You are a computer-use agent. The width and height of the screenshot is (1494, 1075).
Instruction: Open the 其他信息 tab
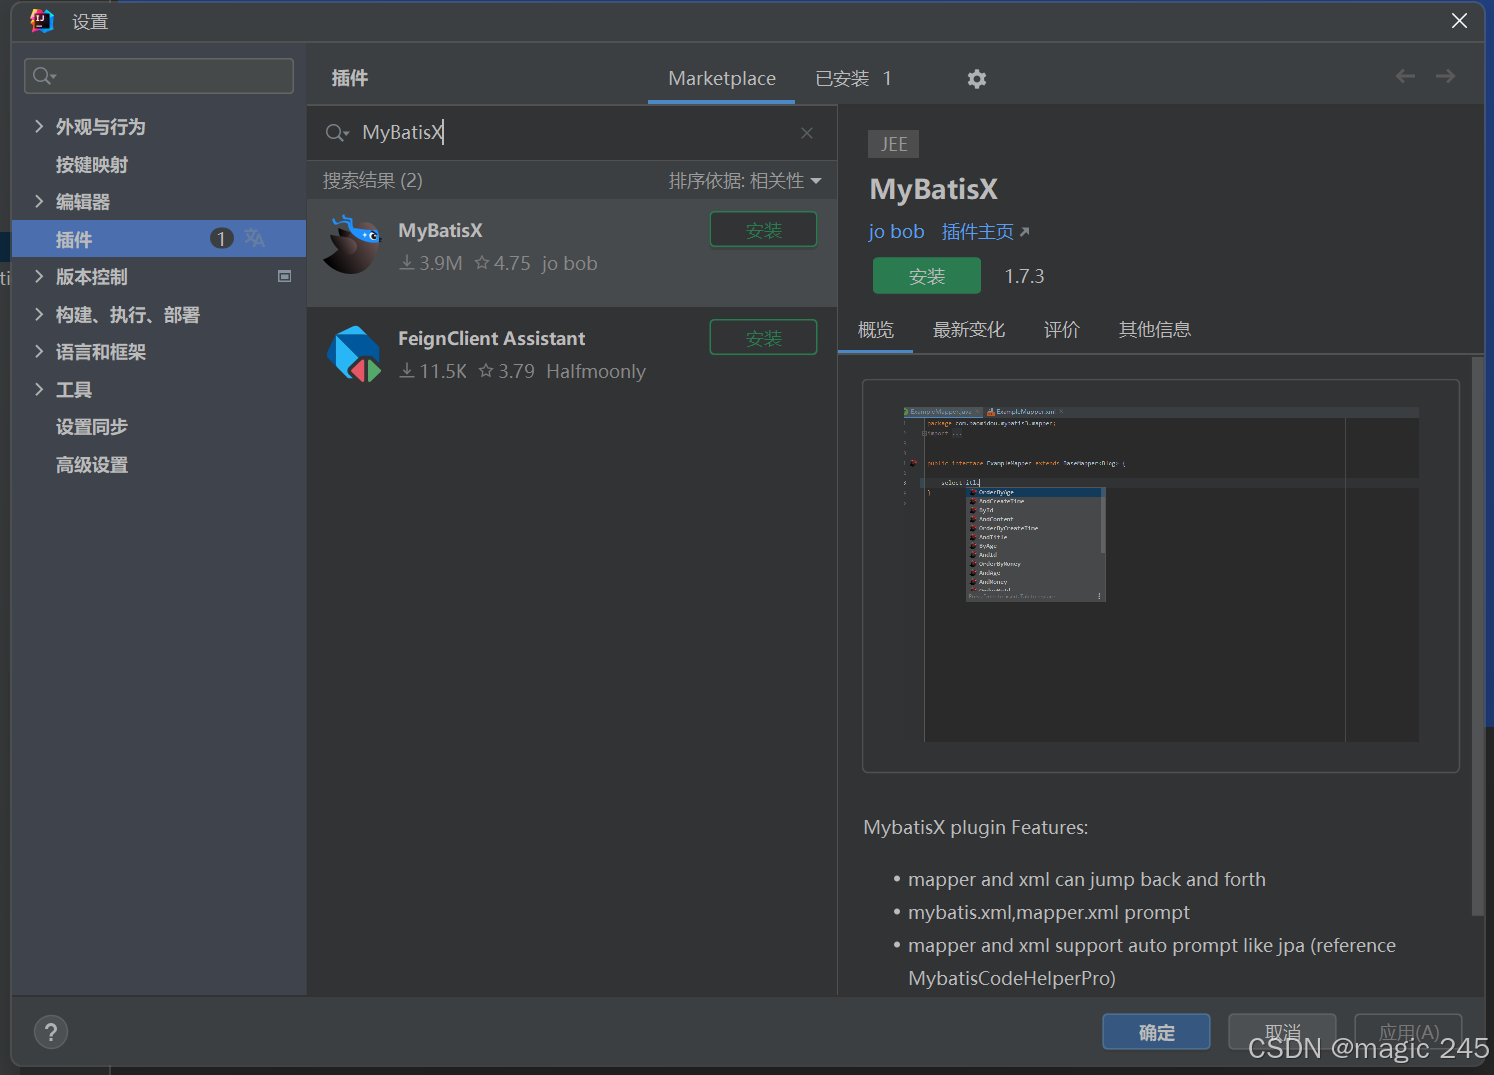click(x=1155, y=330)
